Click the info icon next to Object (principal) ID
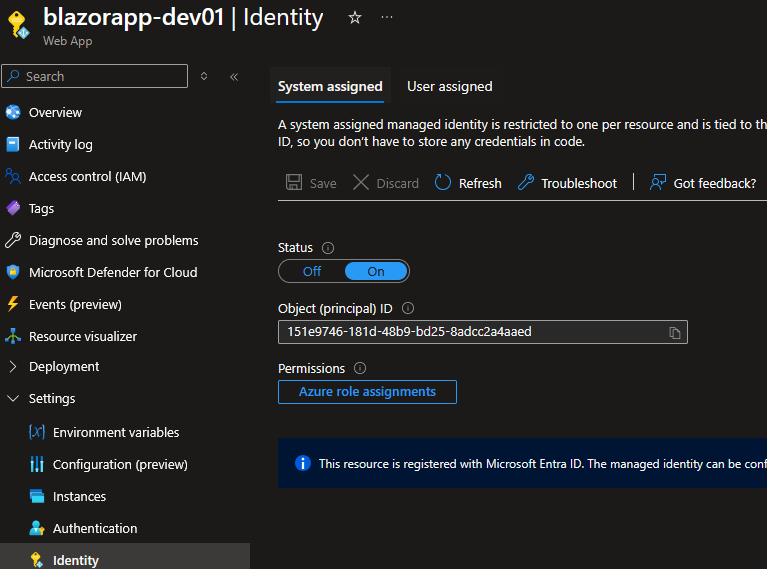Image resolution: width=767 pixels, height=569 pixels. coord(408,308)
